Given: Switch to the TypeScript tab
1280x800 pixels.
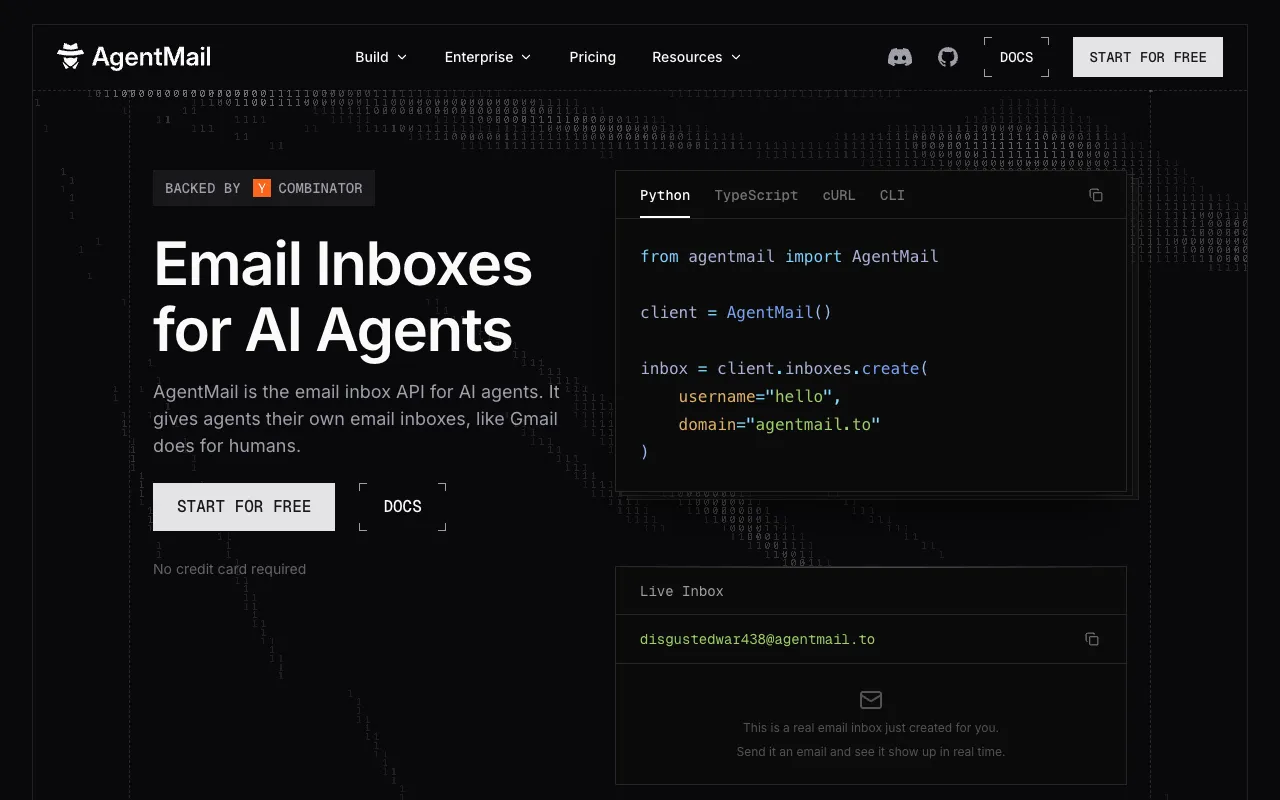Looking at the screenshot, I should point(756,195).
